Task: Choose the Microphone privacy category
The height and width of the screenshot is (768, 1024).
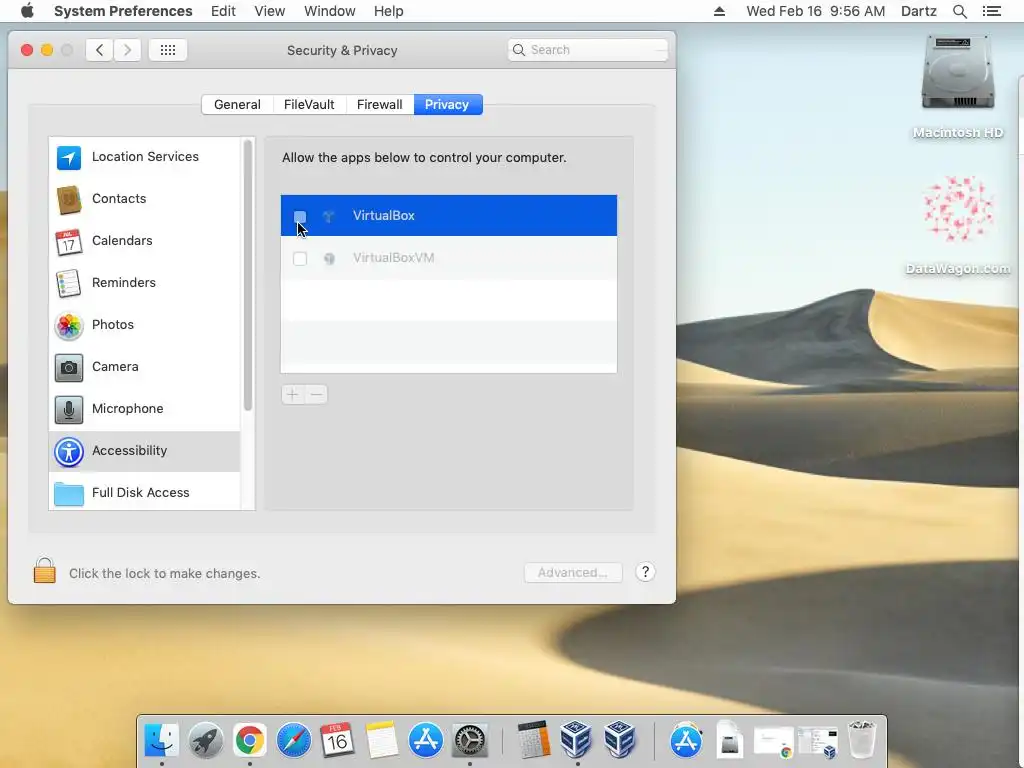Action: point(144,409)
